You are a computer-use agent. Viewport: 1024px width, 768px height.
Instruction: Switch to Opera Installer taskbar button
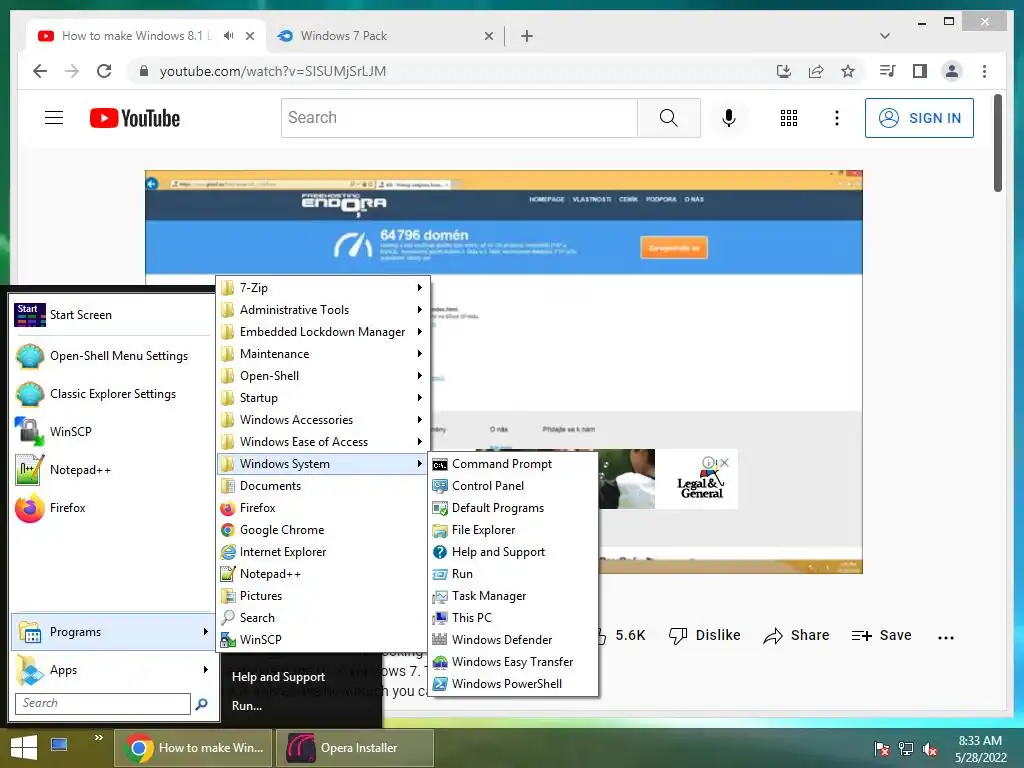(x=355, y=748)
